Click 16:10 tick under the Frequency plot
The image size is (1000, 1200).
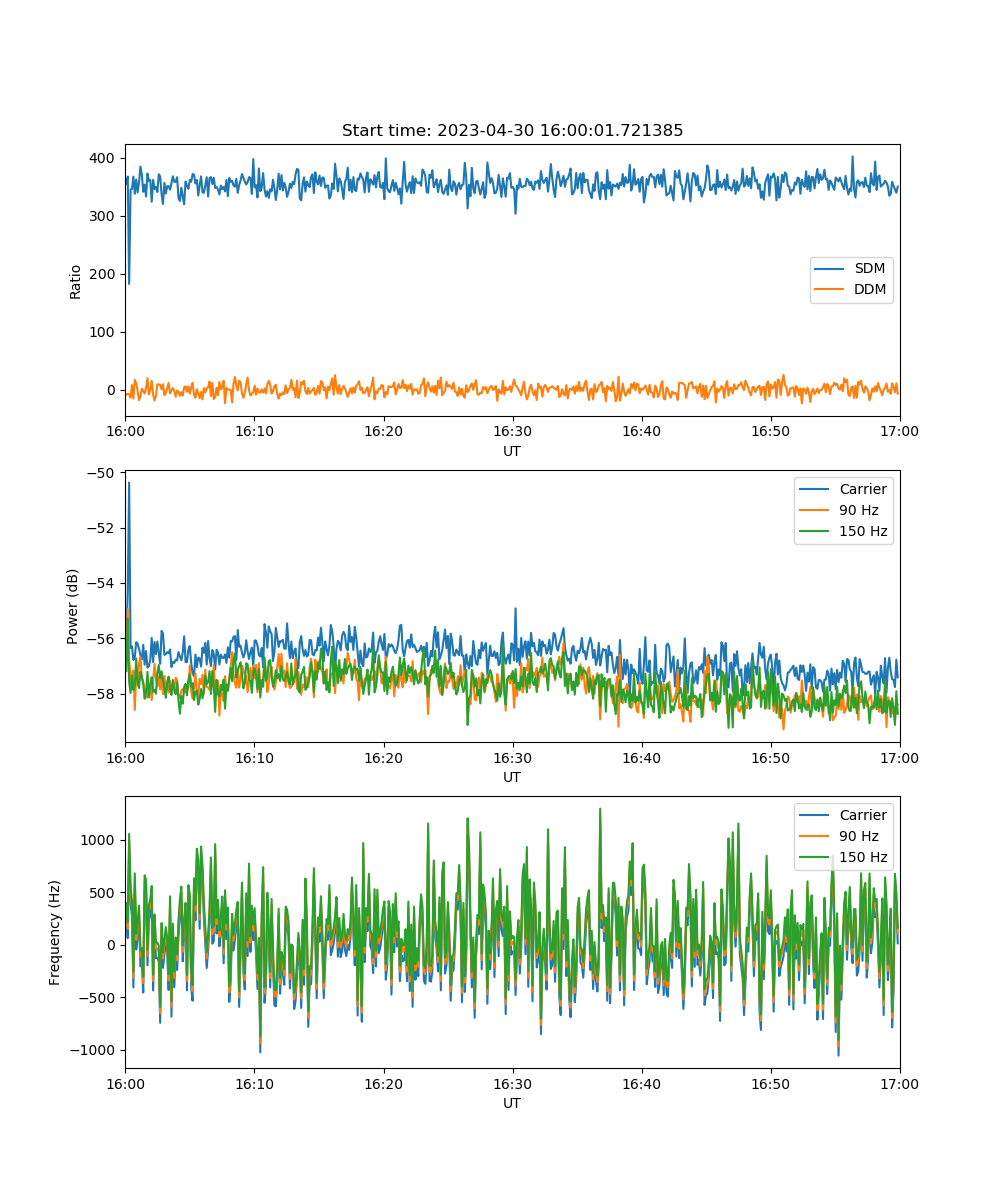[254, 1083]
